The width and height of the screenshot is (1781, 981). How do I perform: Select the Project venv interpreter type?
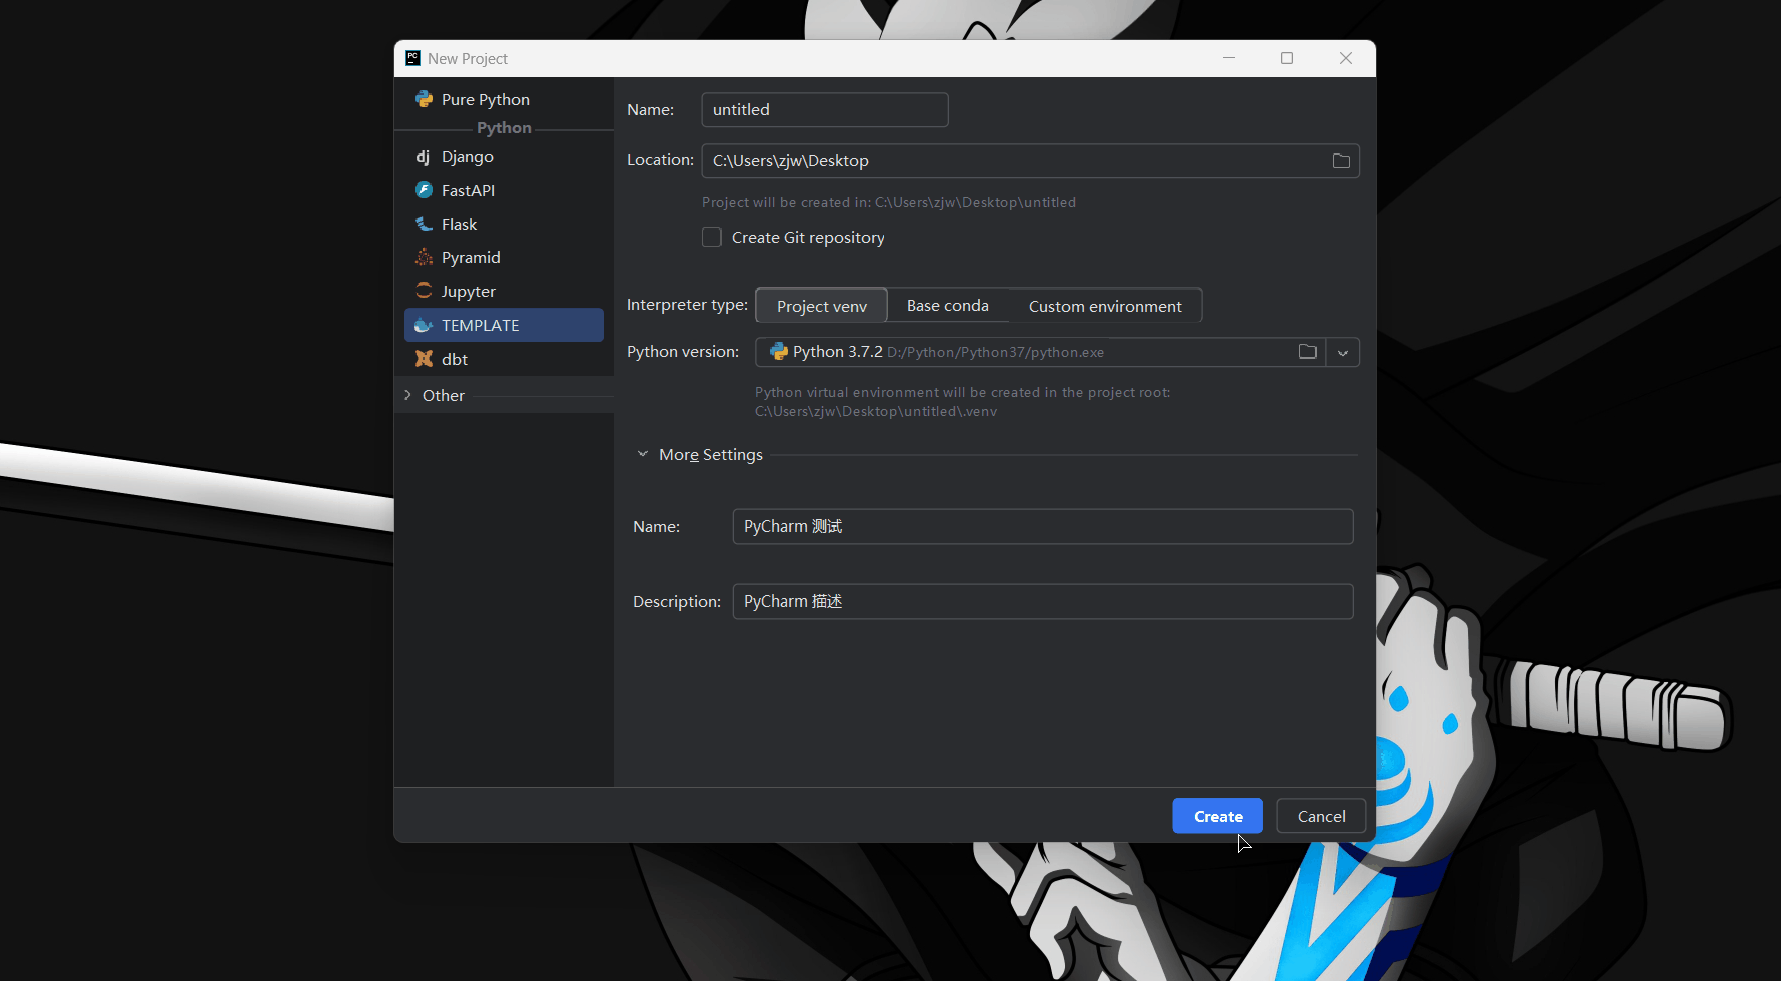coord(822,306)
